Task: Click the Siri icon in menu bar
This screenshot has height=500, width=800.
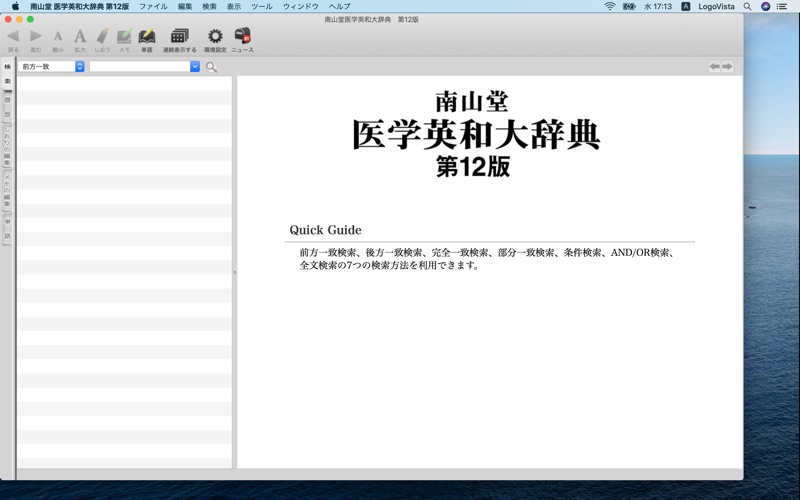Action: coord(765,7)
